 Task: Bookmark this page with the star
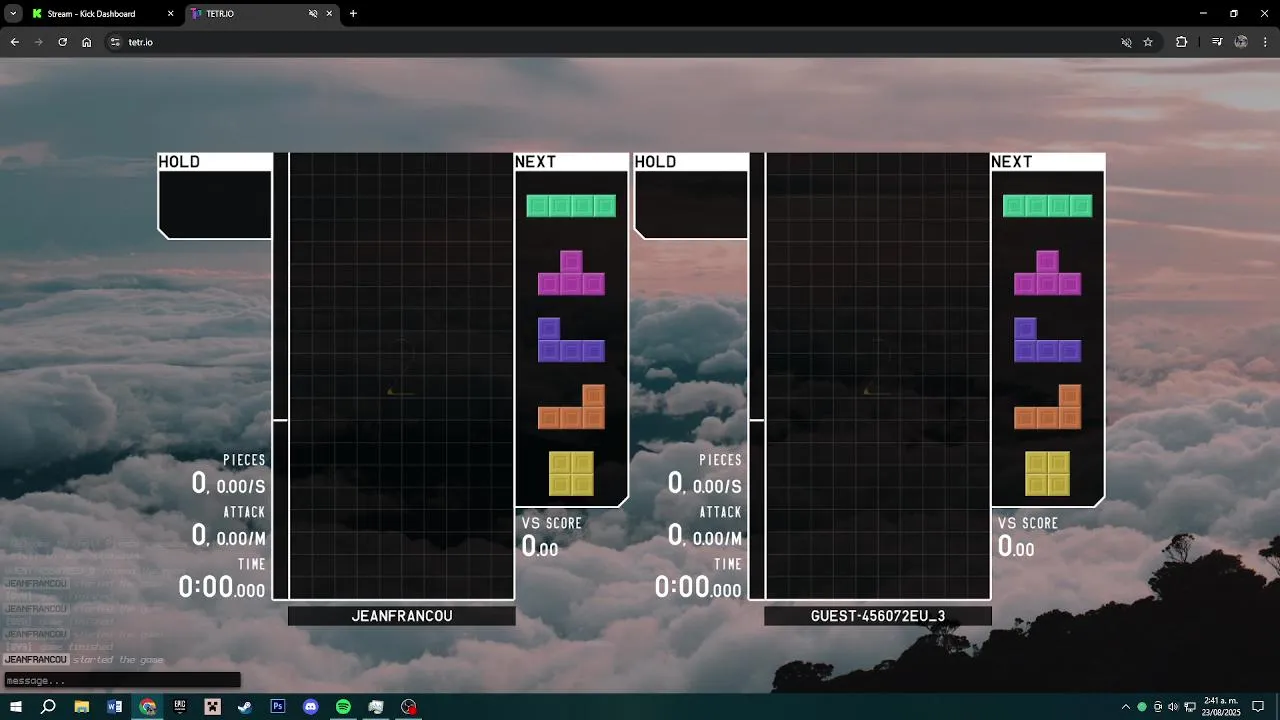(1148, 42)
